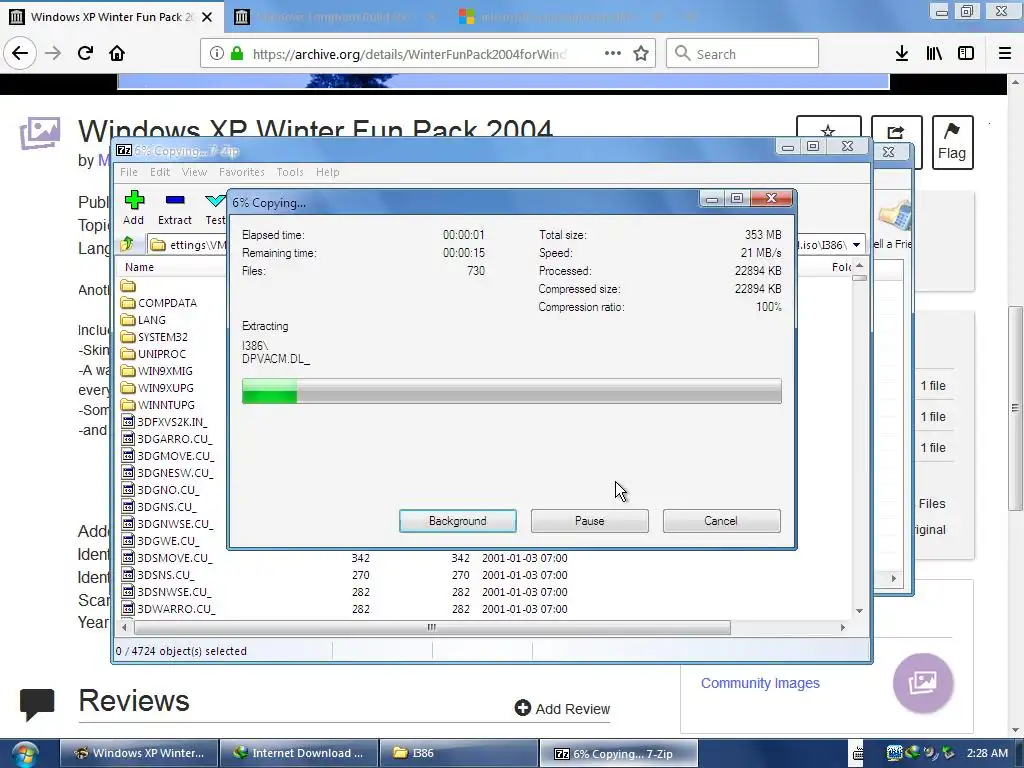Switch to Windows XP Winter taskbar button
1024x768 pixels.
138,754
